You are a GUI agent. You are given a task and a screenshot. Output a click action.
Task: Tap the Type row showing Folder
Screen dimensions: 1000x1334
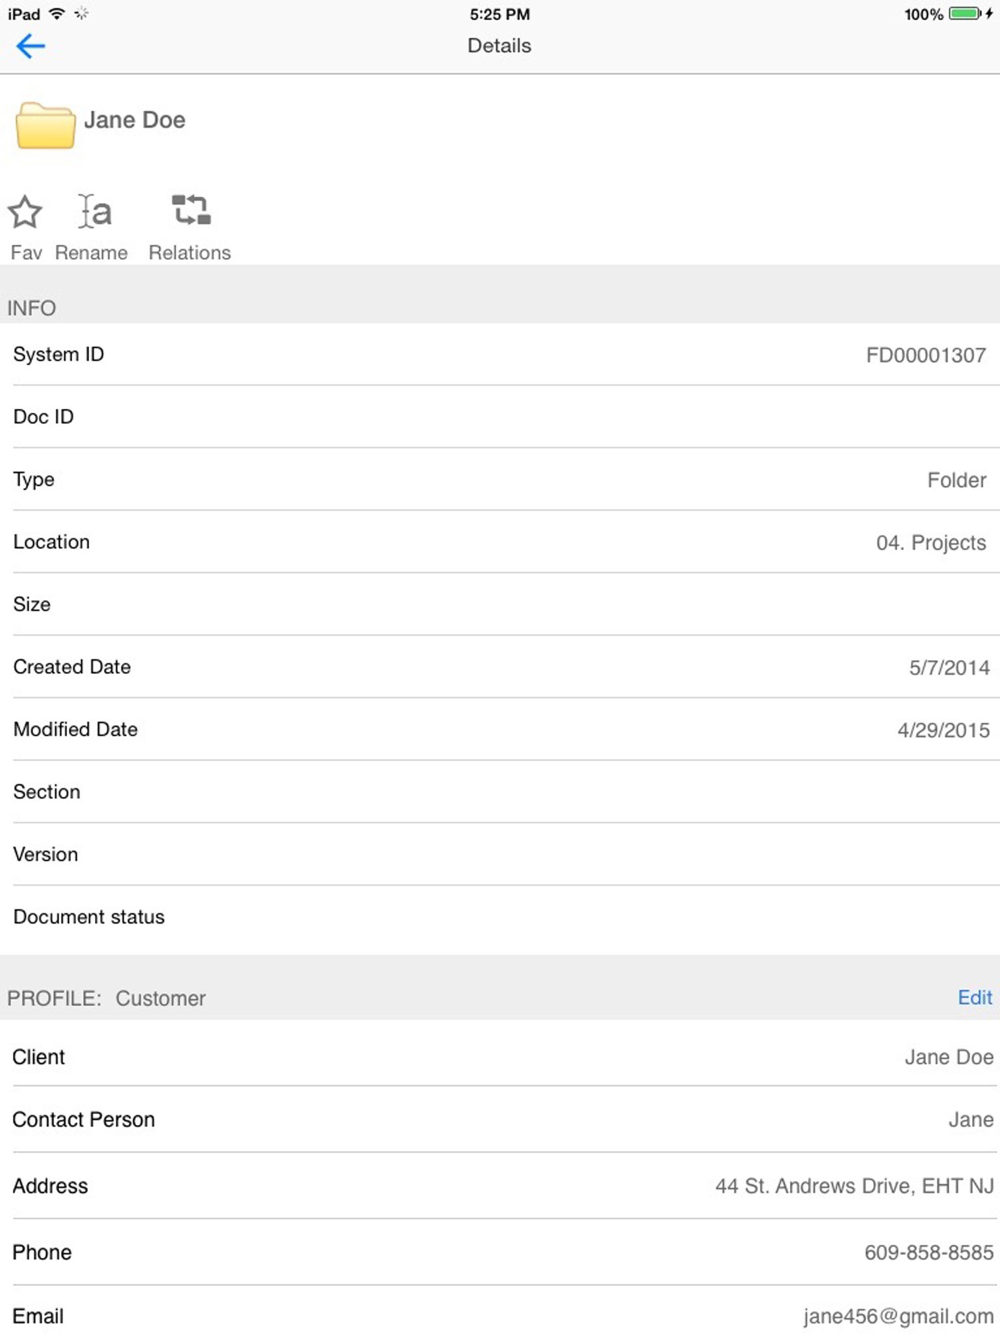[500, 480]
